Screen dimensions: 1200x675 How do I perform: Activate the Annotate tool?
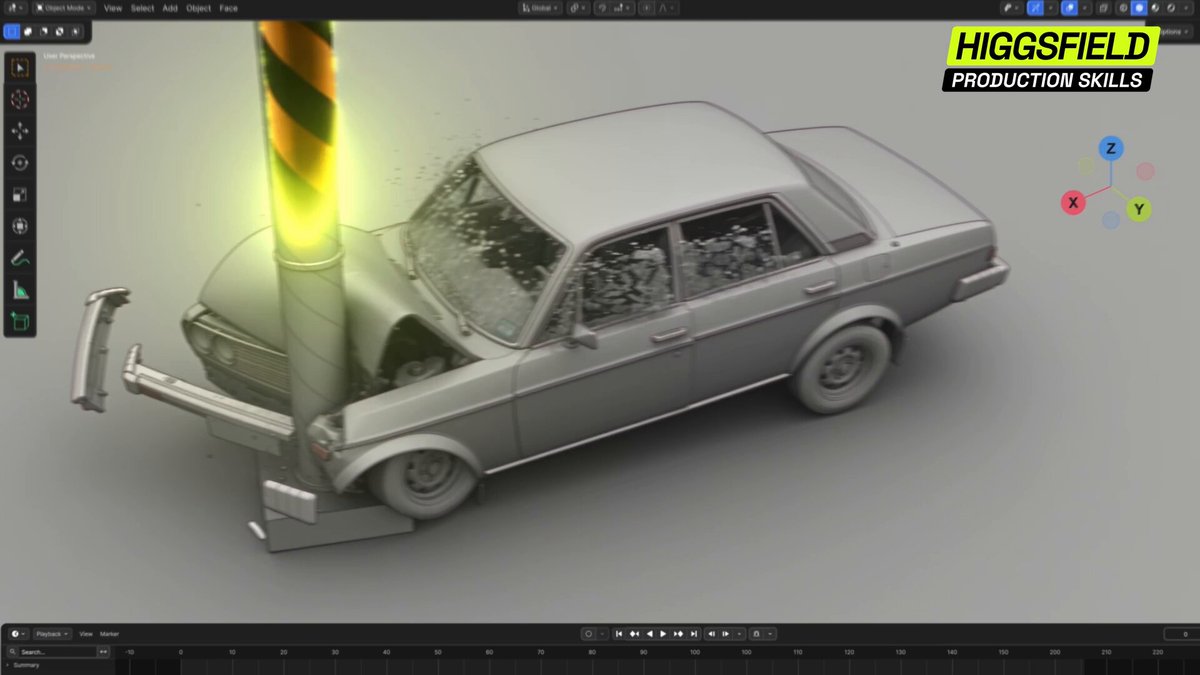pos(20,259)
